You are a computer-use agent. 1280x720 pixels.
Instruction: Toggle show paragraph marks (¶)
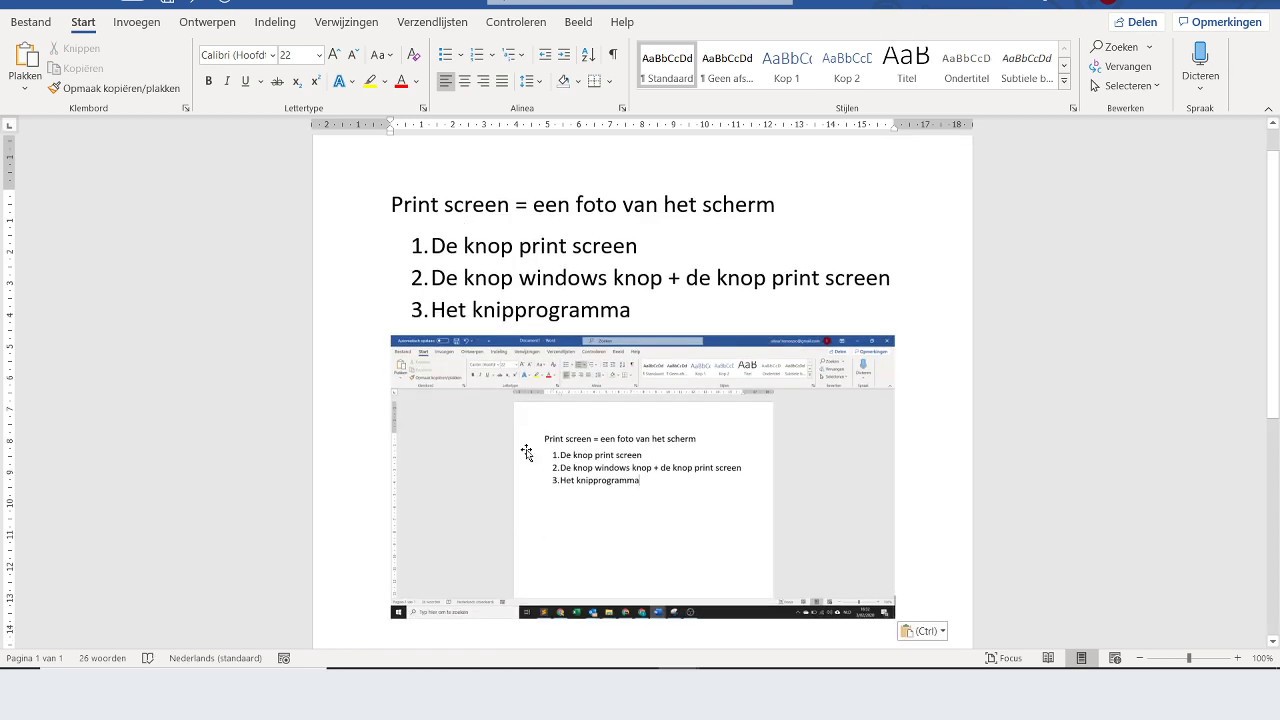point(613,55)
